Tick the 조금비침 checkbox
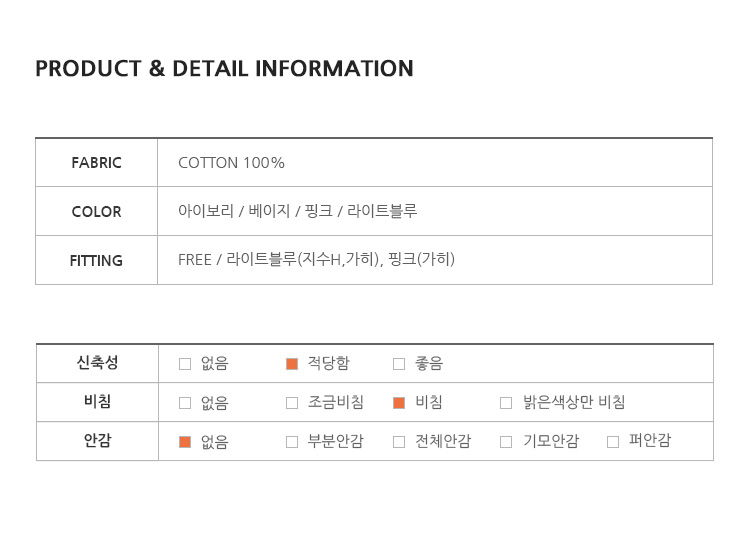This screenshot has height=557, width=750. click(292, 403)
